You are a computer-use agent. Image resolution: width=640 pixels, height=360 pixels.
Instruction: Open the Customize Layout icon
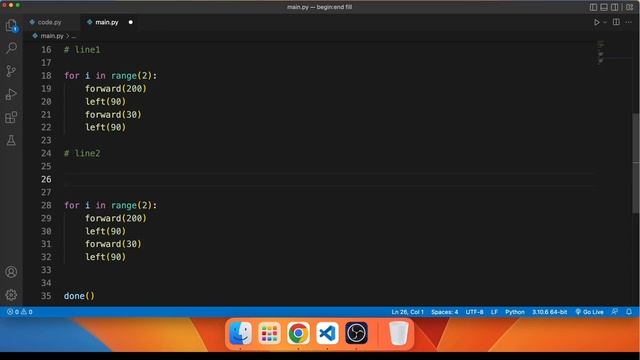[629, 7]
